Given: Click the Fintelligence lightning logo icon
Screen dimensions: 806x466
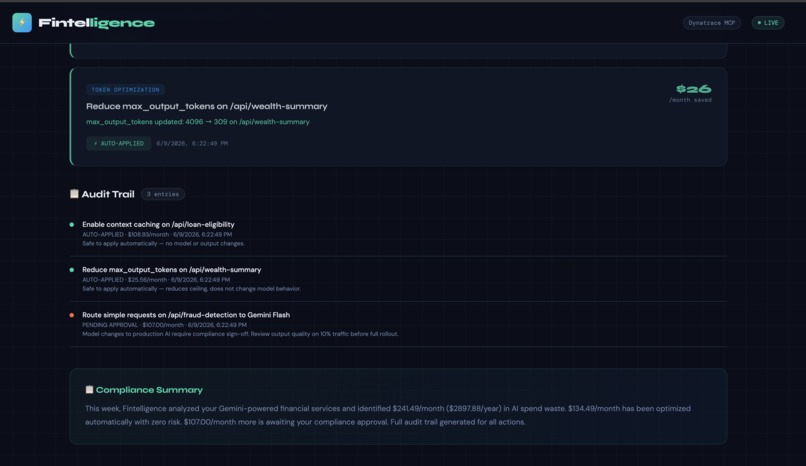Looking at the screenshot, I should (x=22, y=23).
